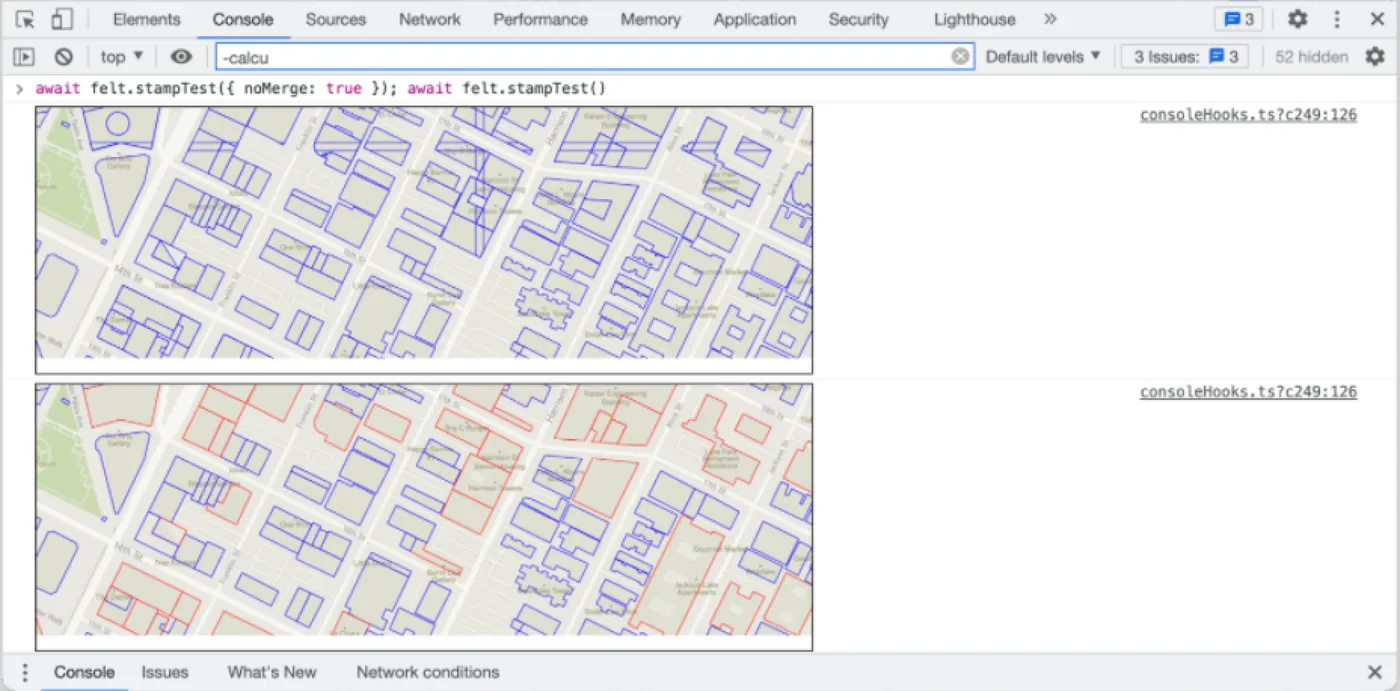Expand more tabs with double chevron
The width and height of the screenshot is (1400, 691).
point(1049,19)
